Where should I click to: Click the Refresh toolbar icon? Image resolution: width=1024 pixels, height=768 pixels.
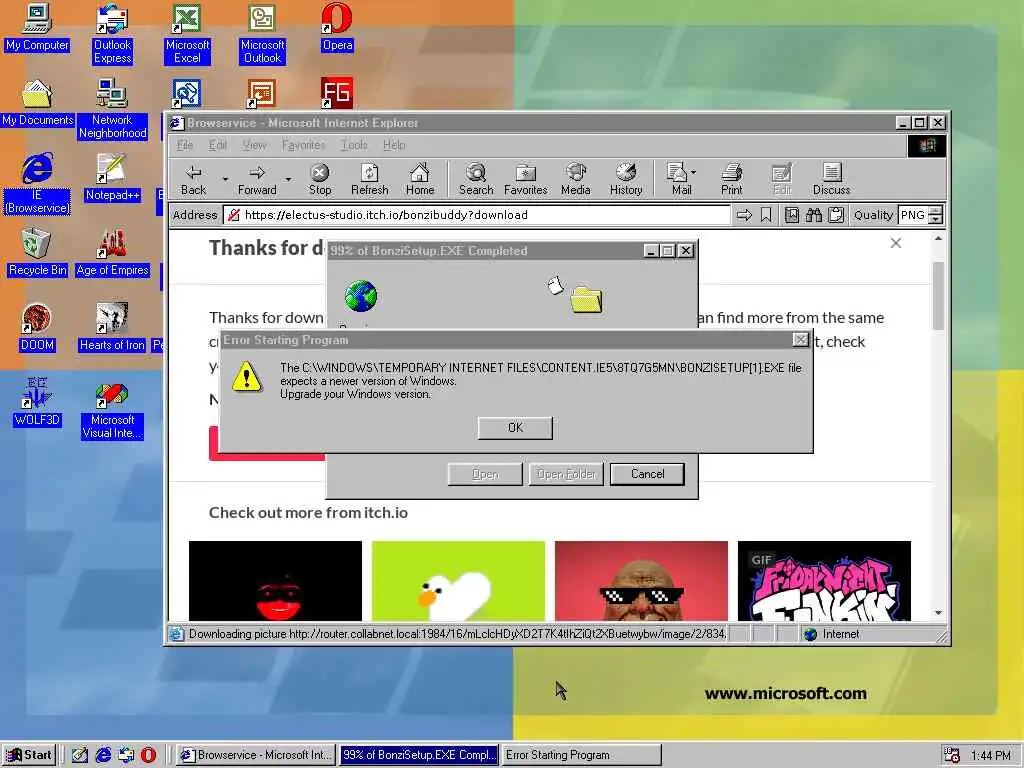tap(370, 180)
